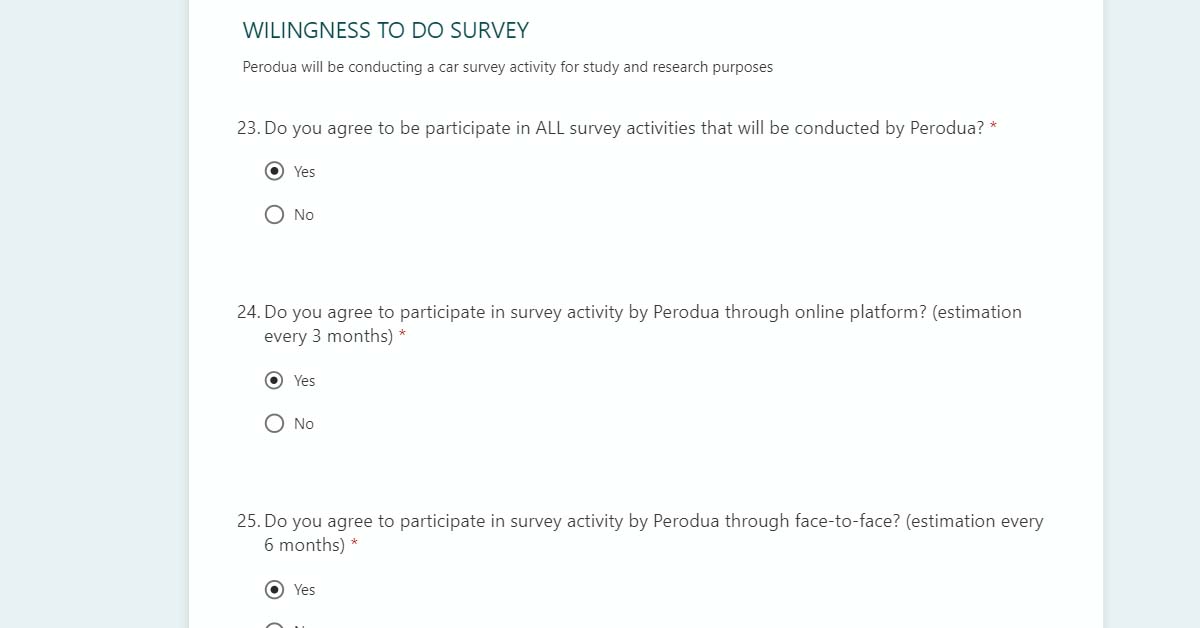Click the question number "25."
Viewport: 1200px width, 628px height.
pyautogui.click(x=248, y=521)
